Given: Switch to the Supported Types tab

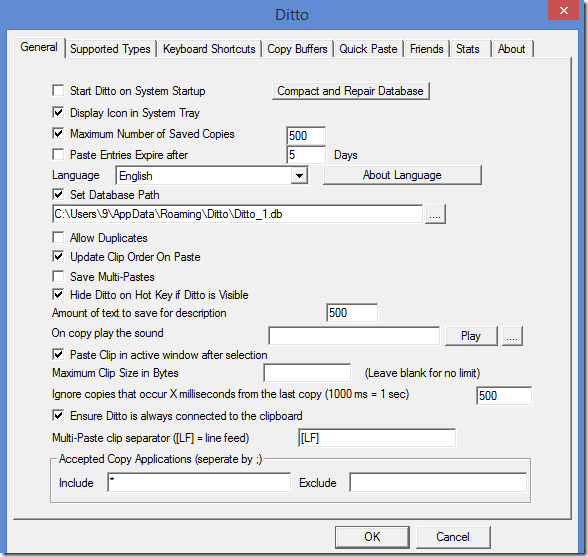Looking at the screenshot, I should pyautogui.click(x=110, y=49).
